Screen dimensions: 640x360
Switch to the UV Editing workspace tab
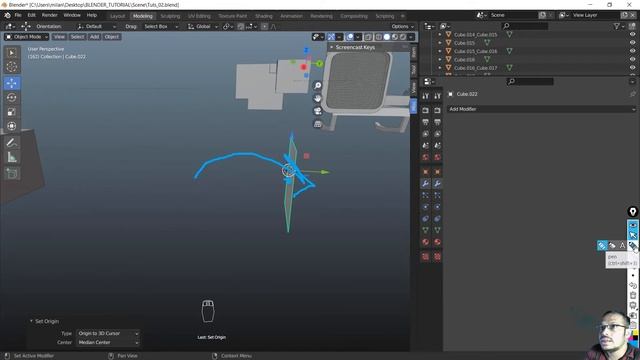click(x=199, y=16)
